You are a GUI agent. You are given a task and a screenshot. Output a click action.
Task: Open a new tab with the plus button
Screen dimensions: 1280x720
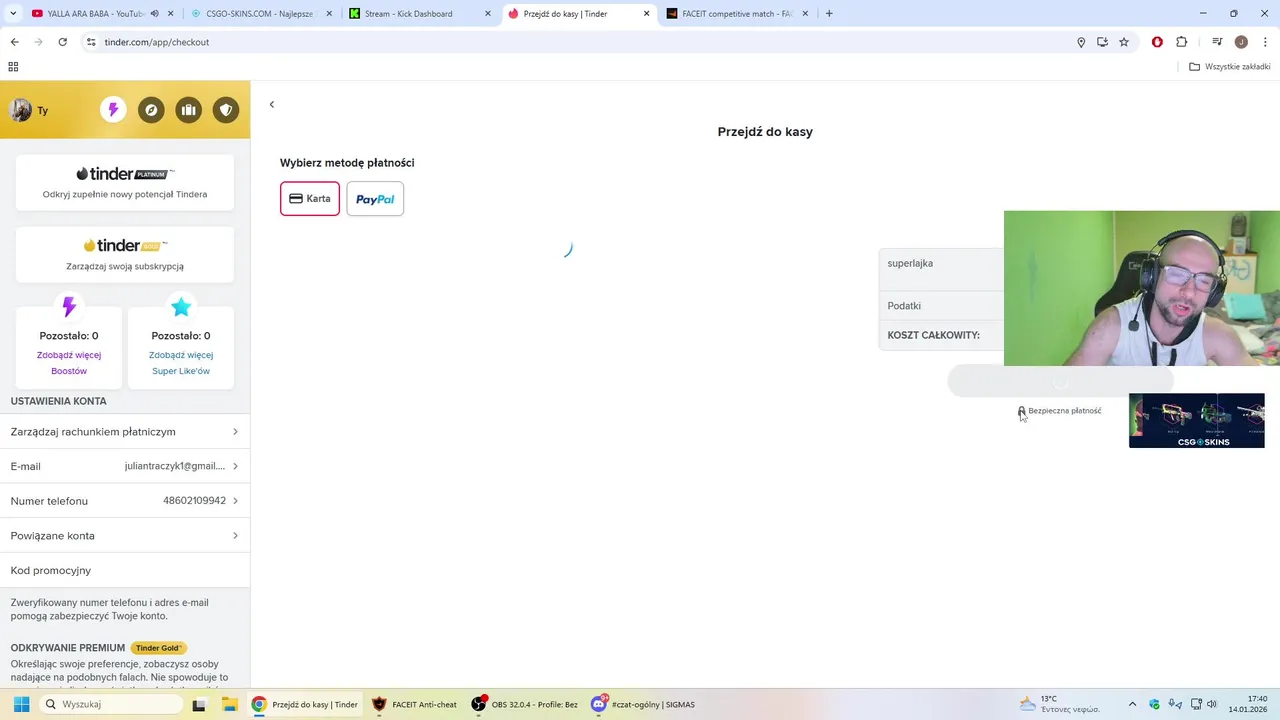(829, 14)
